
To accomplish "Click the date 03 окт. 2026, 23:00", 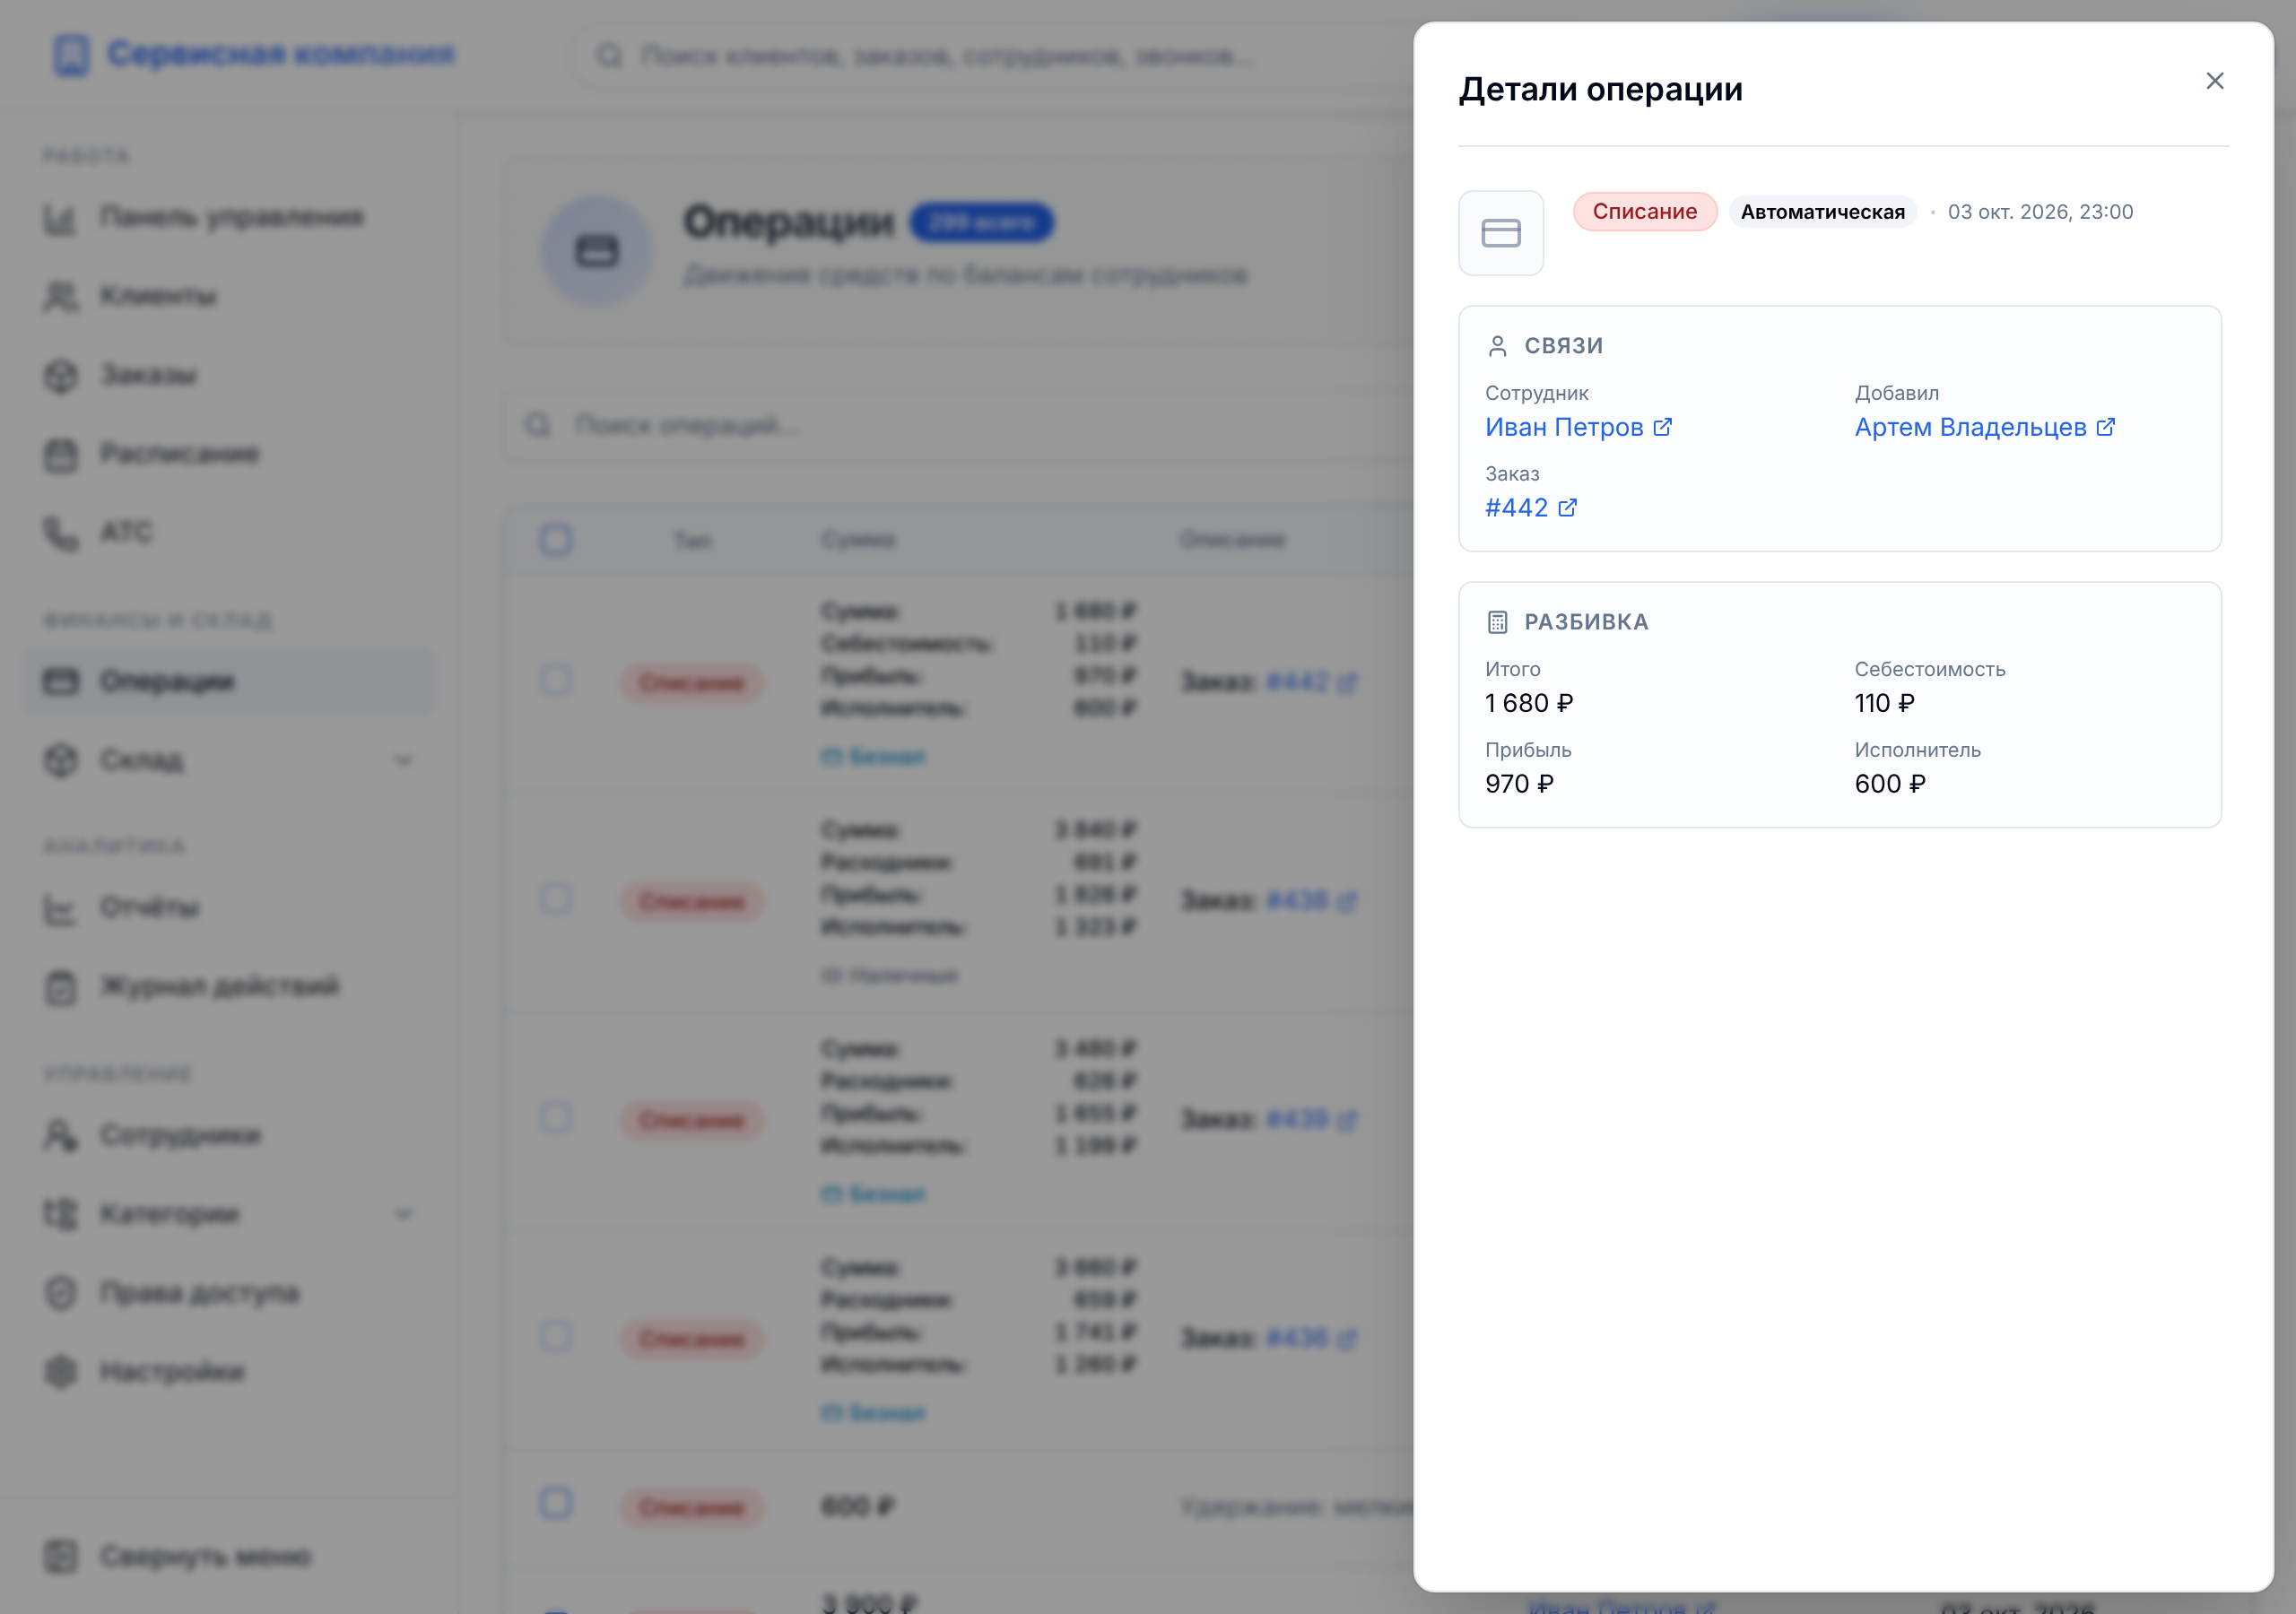I will (x=2040, y=212).
